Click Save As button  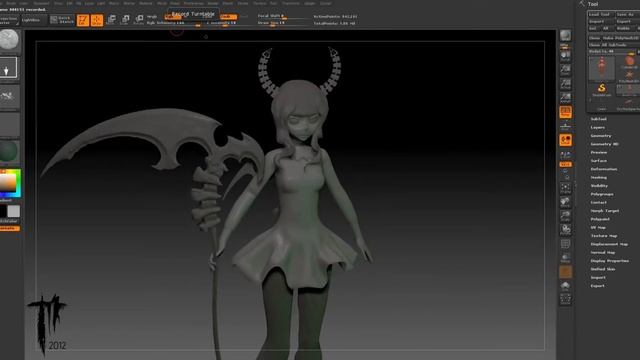(627, 14)
